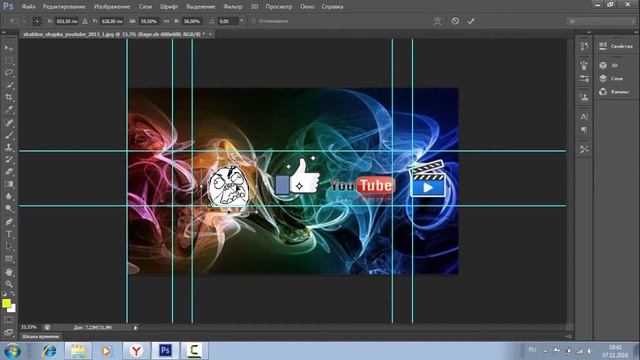Select the Clone Stamp tool
640x360 pixels.
pyautogui.click(x=9, y=147)
